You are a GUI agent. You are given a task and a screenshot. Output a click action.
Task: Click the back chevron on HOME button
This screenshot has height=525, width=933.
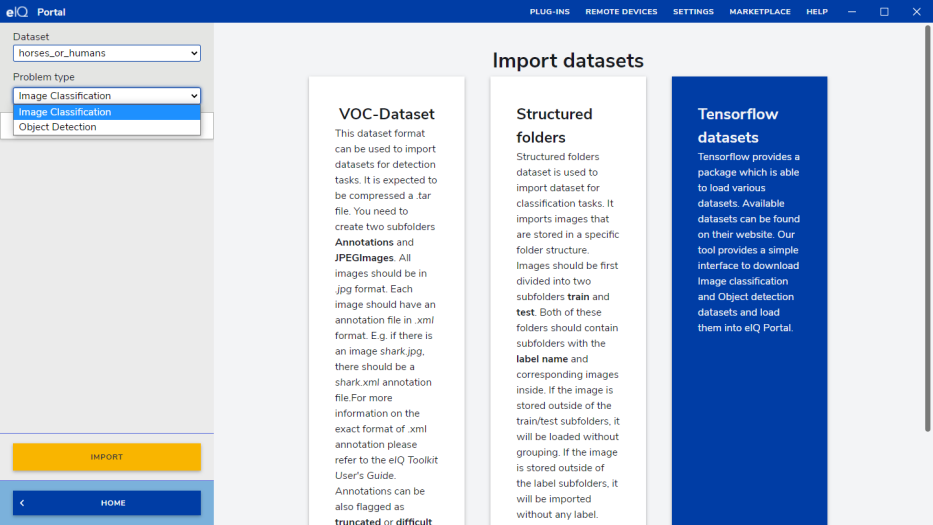pos(22,503)
